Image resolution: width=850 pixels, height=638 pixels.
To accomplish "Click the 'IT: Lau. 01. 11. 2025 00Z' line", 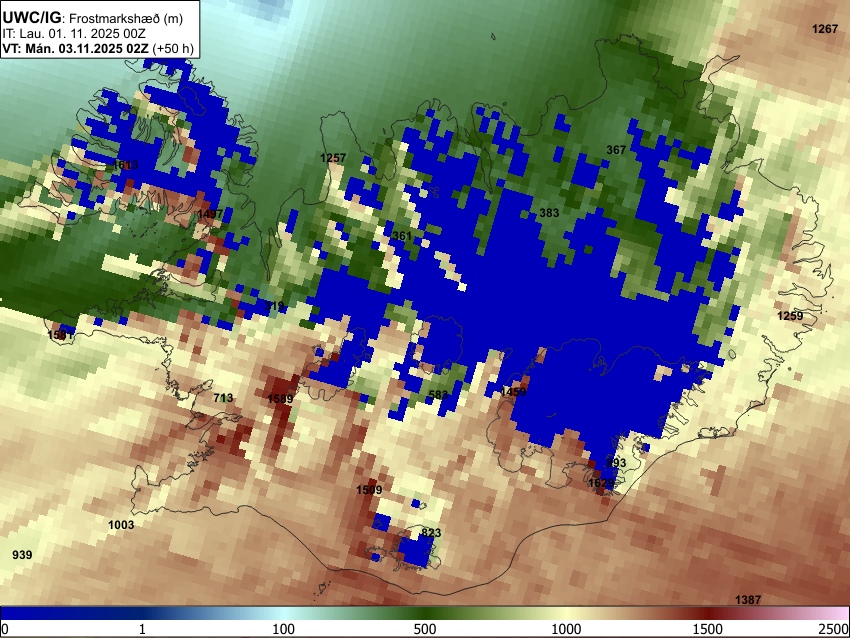I will coord(74,34).
